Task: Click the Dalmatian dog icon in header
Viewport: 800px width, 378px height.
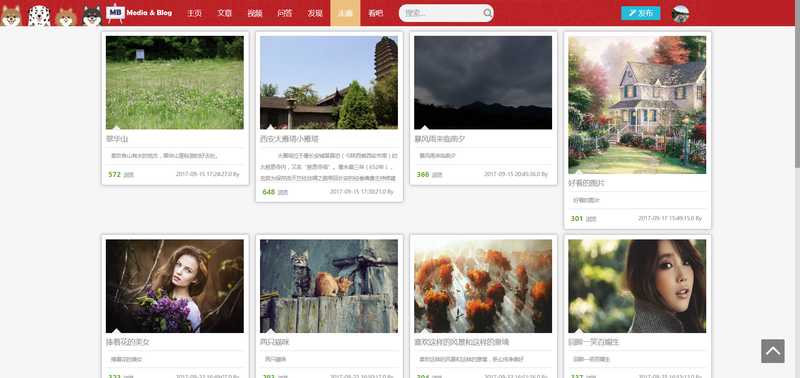Action: [x=39, y=15]
